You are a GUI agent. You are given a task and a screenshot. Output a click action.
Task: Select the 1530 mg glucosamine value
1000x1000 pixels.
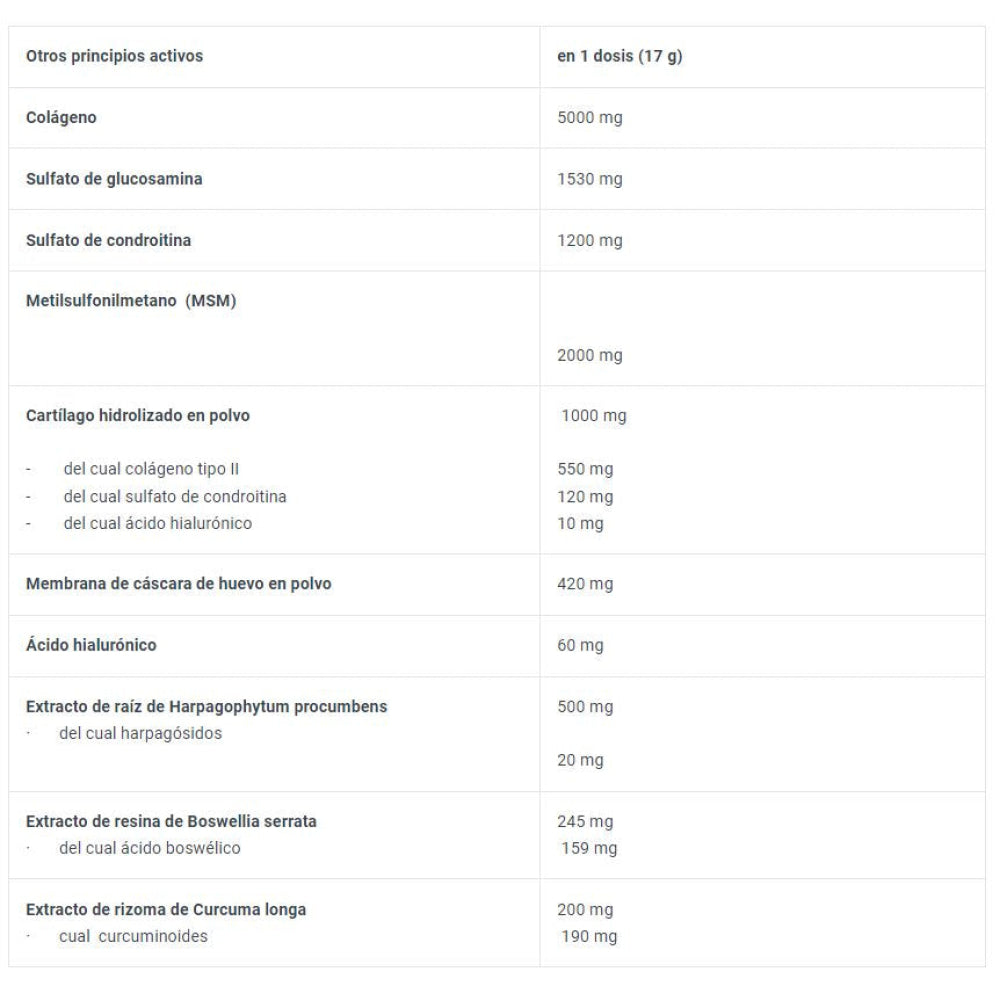click(x=589, y=179)
